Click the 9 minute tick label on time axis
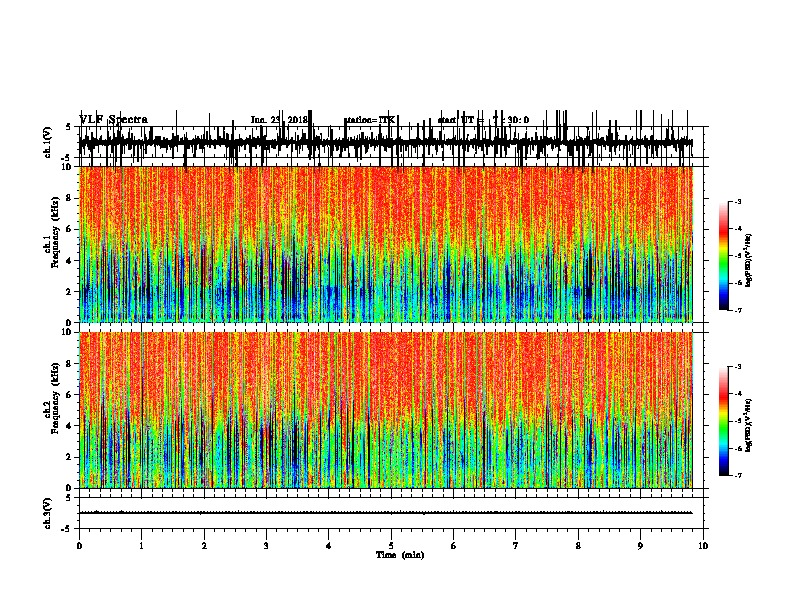The width and height of the screenshot is (792, 612). point(640,546)
